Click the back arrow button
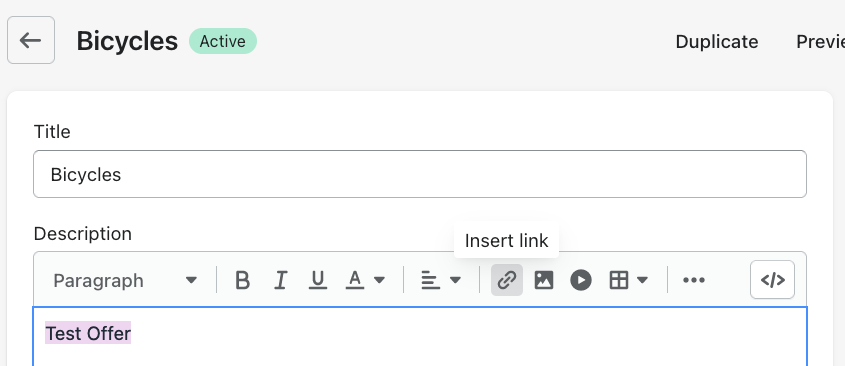845x366 pixels. click(31, 40)
